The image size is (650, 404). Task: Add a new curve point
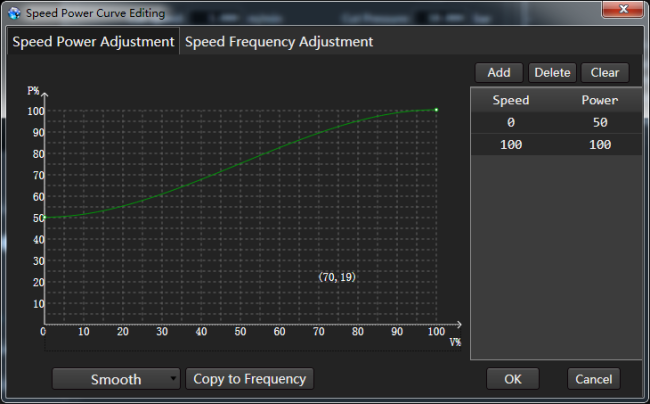tap(499, 73)
